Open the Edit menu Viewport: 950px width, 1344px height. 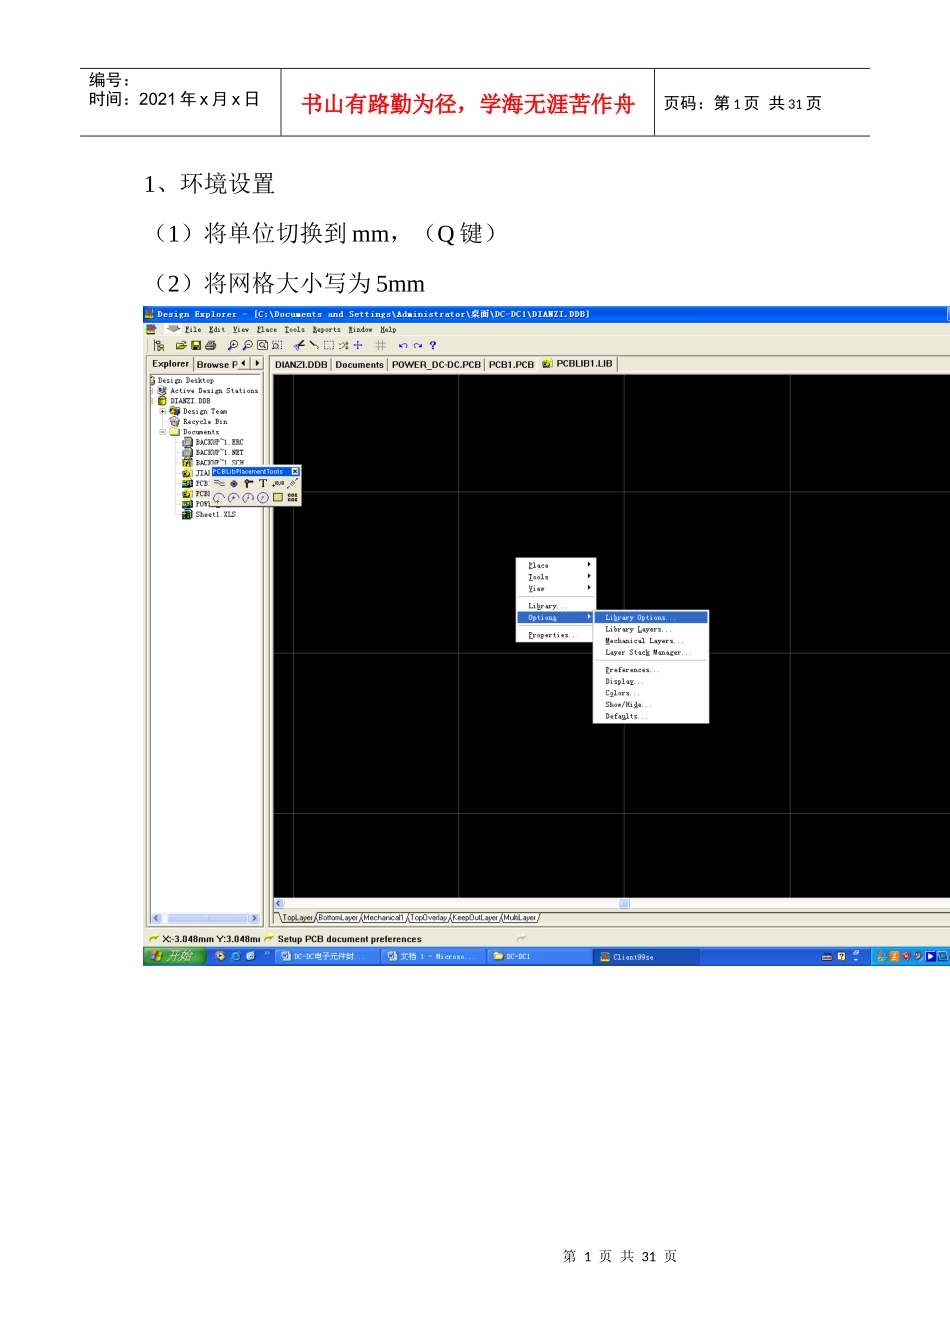click(217, 329)
